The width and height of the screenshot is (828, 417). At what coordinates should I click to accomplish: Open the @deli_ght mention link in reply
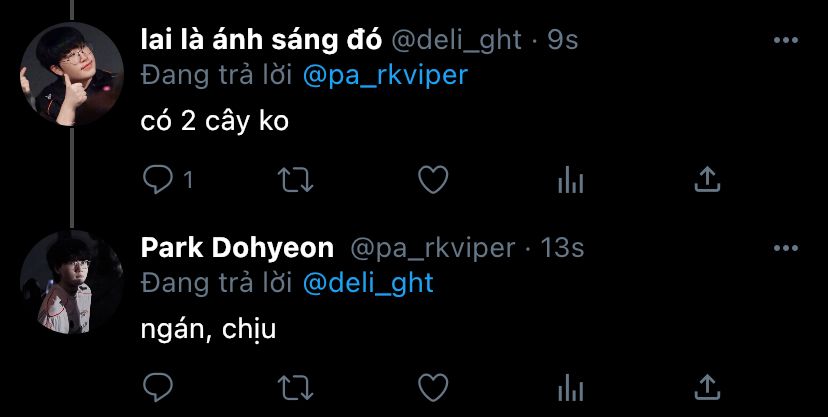click(x=368, y=283)
